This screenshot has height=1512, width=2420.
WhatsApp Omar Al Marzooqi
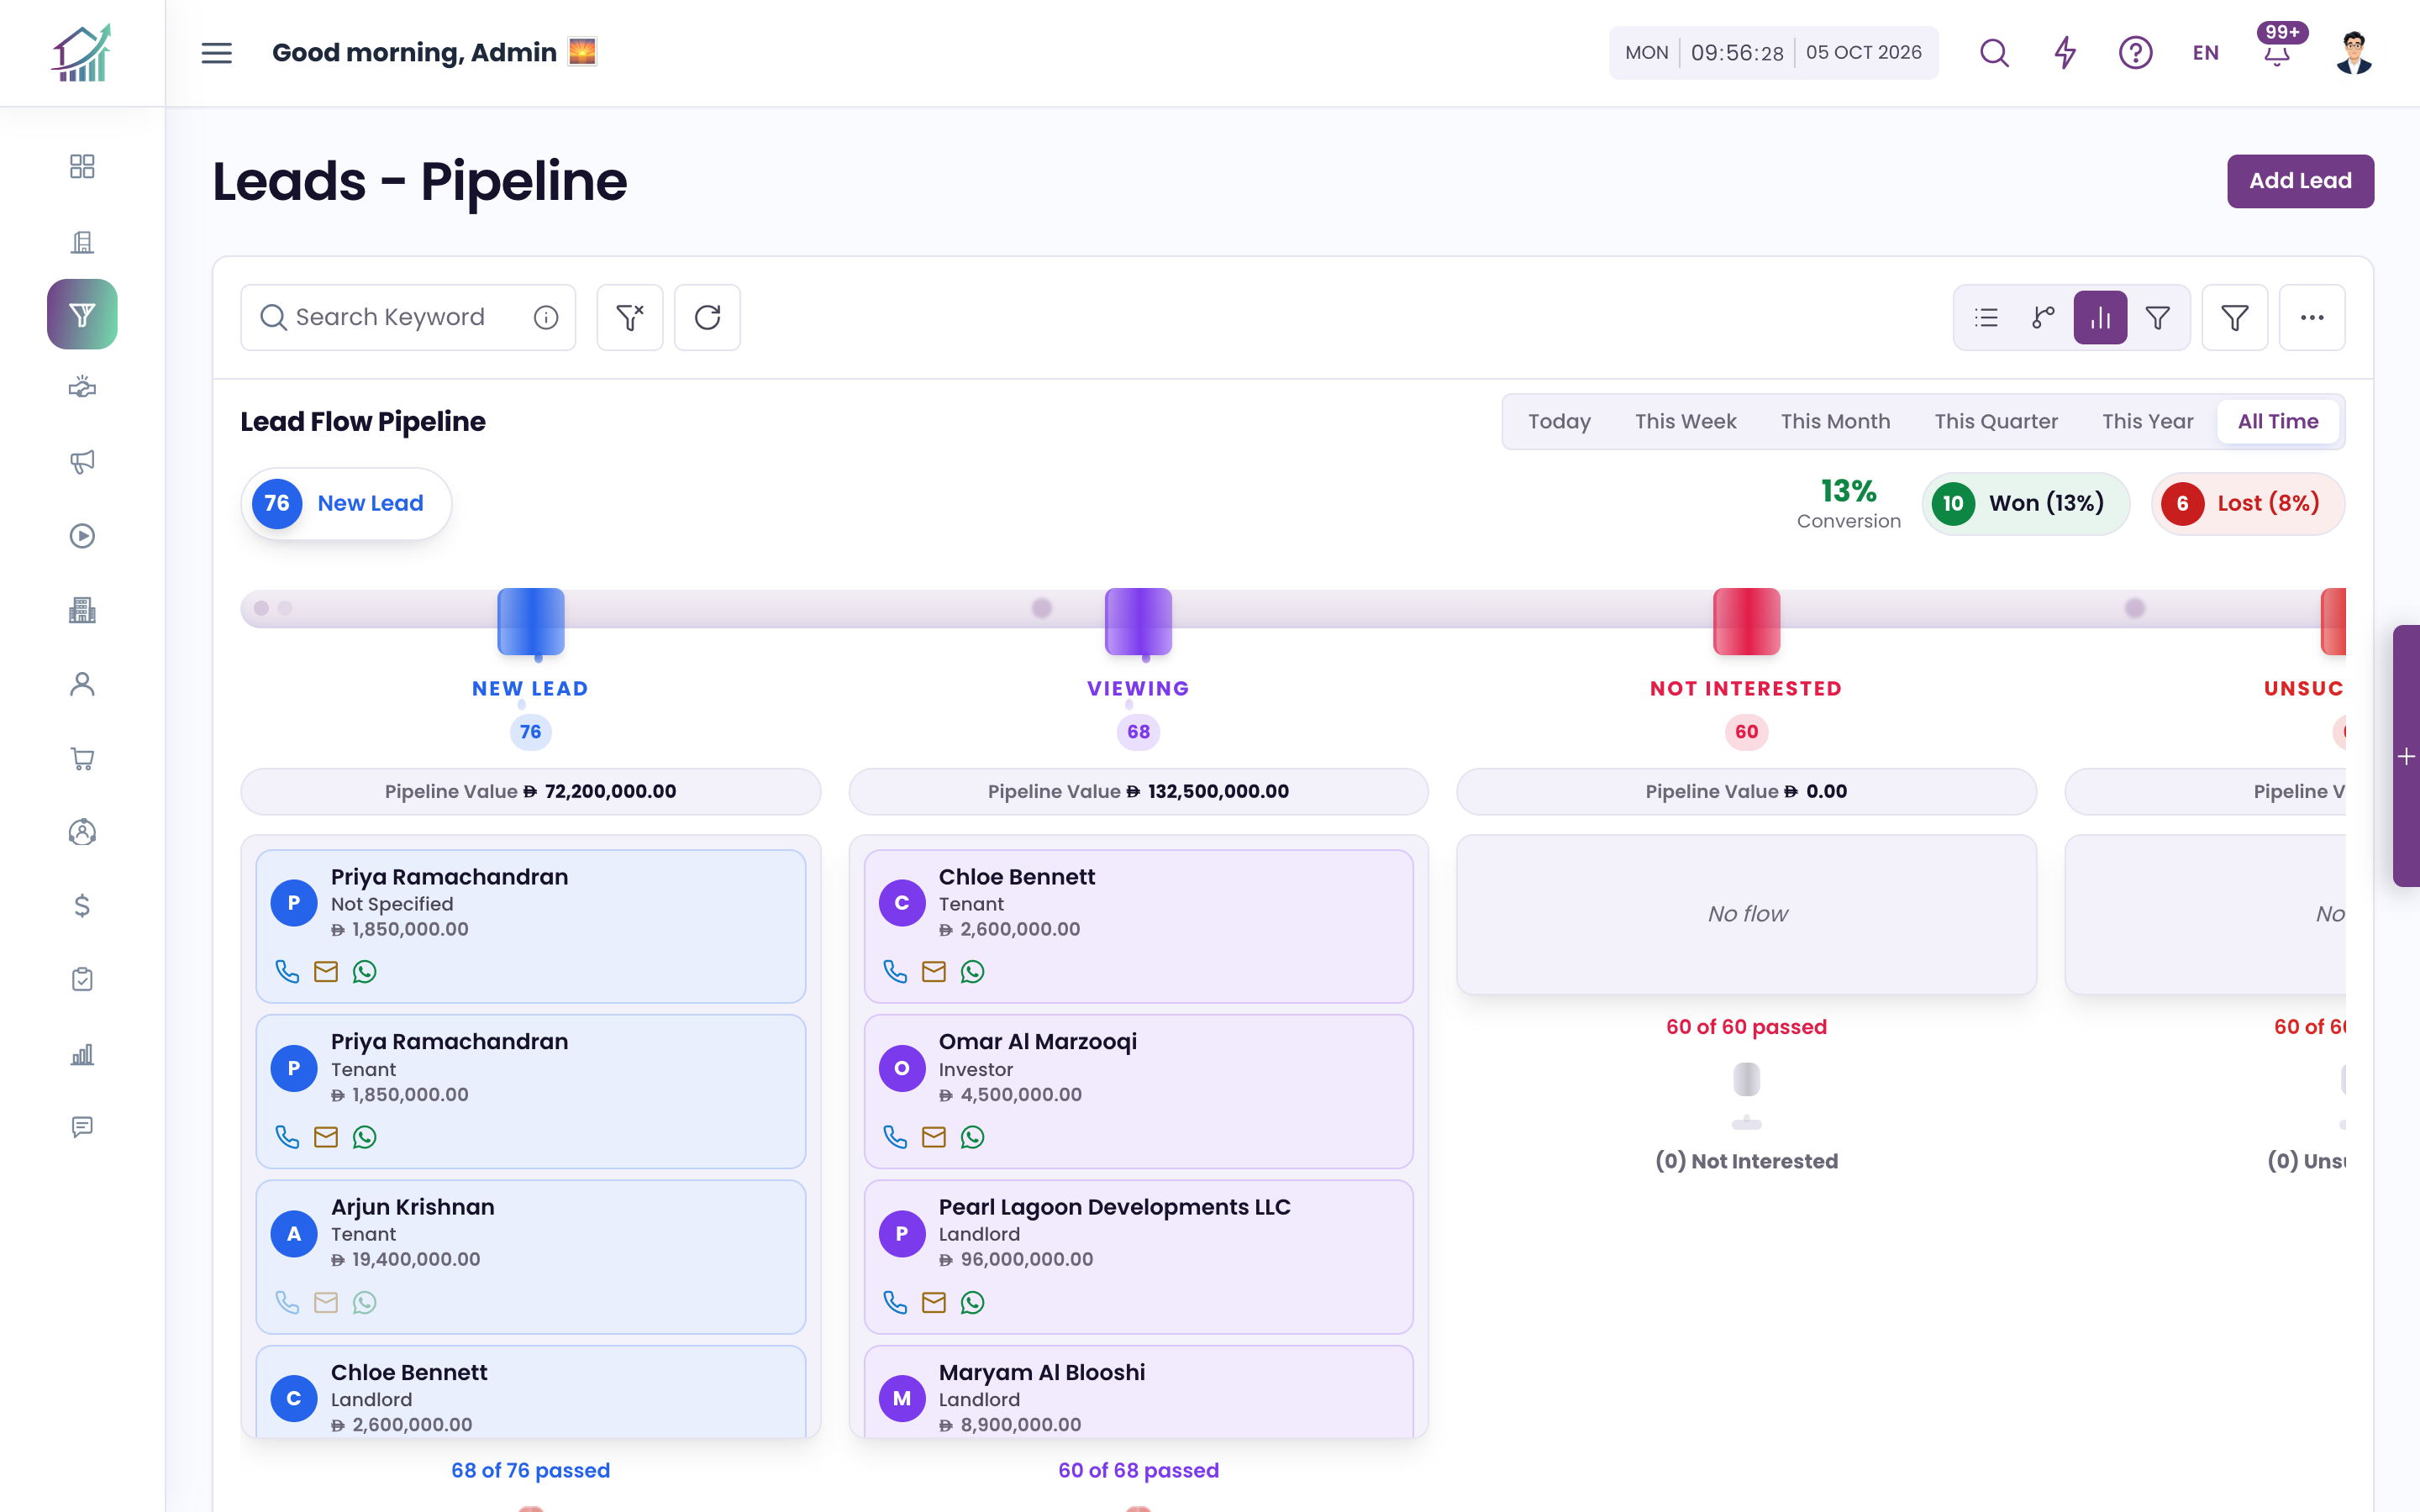972,1137
